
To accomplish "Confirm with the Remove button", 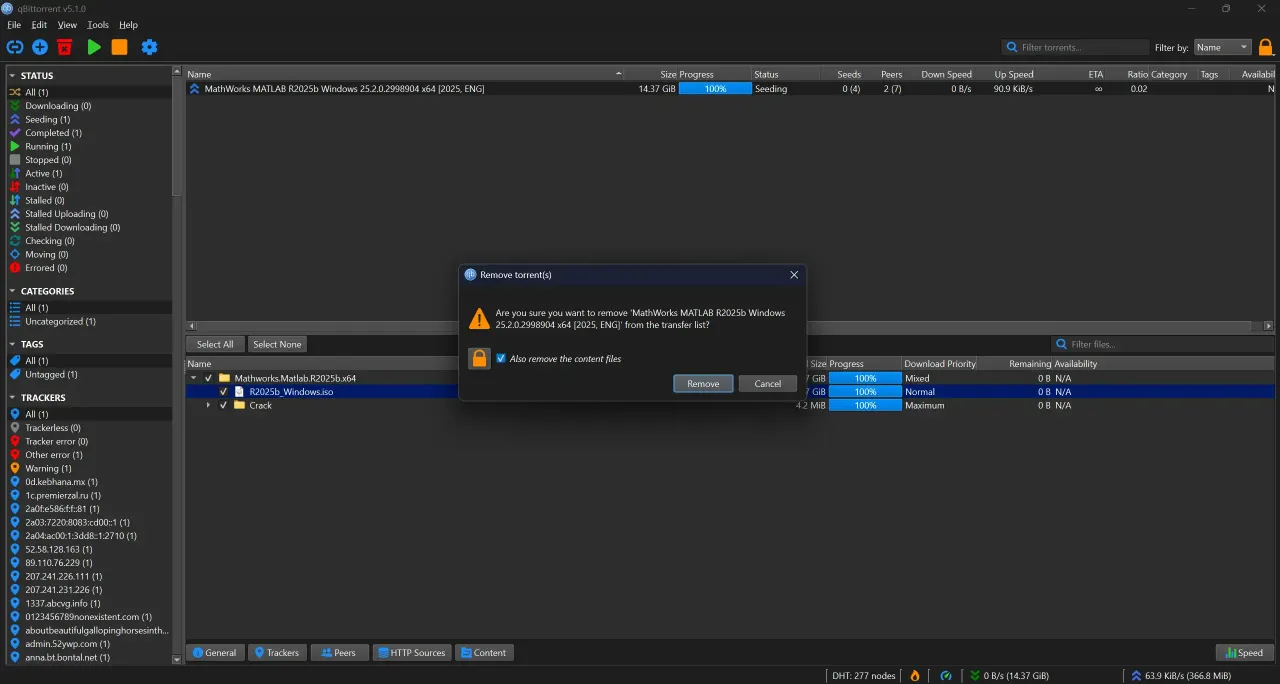I will tap(703, 384).
